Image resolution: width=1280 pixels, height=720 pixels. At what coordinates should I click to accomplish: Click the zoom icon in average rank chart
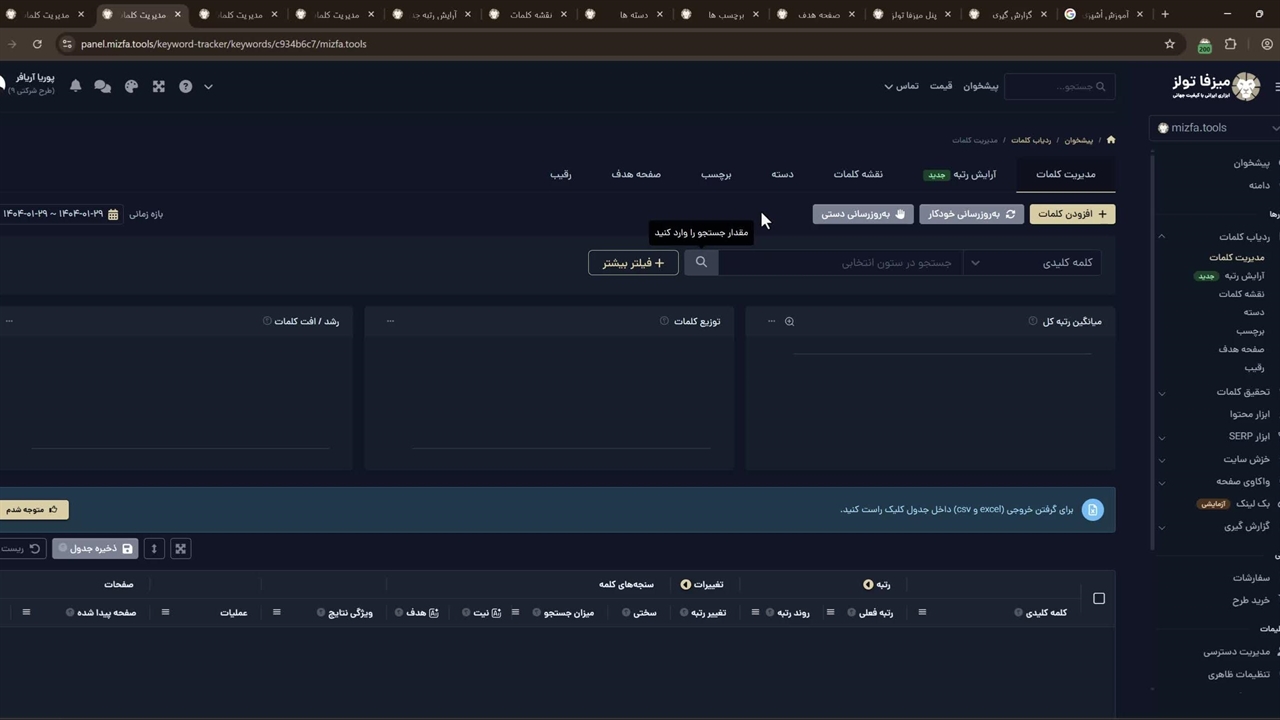point(789,321)
